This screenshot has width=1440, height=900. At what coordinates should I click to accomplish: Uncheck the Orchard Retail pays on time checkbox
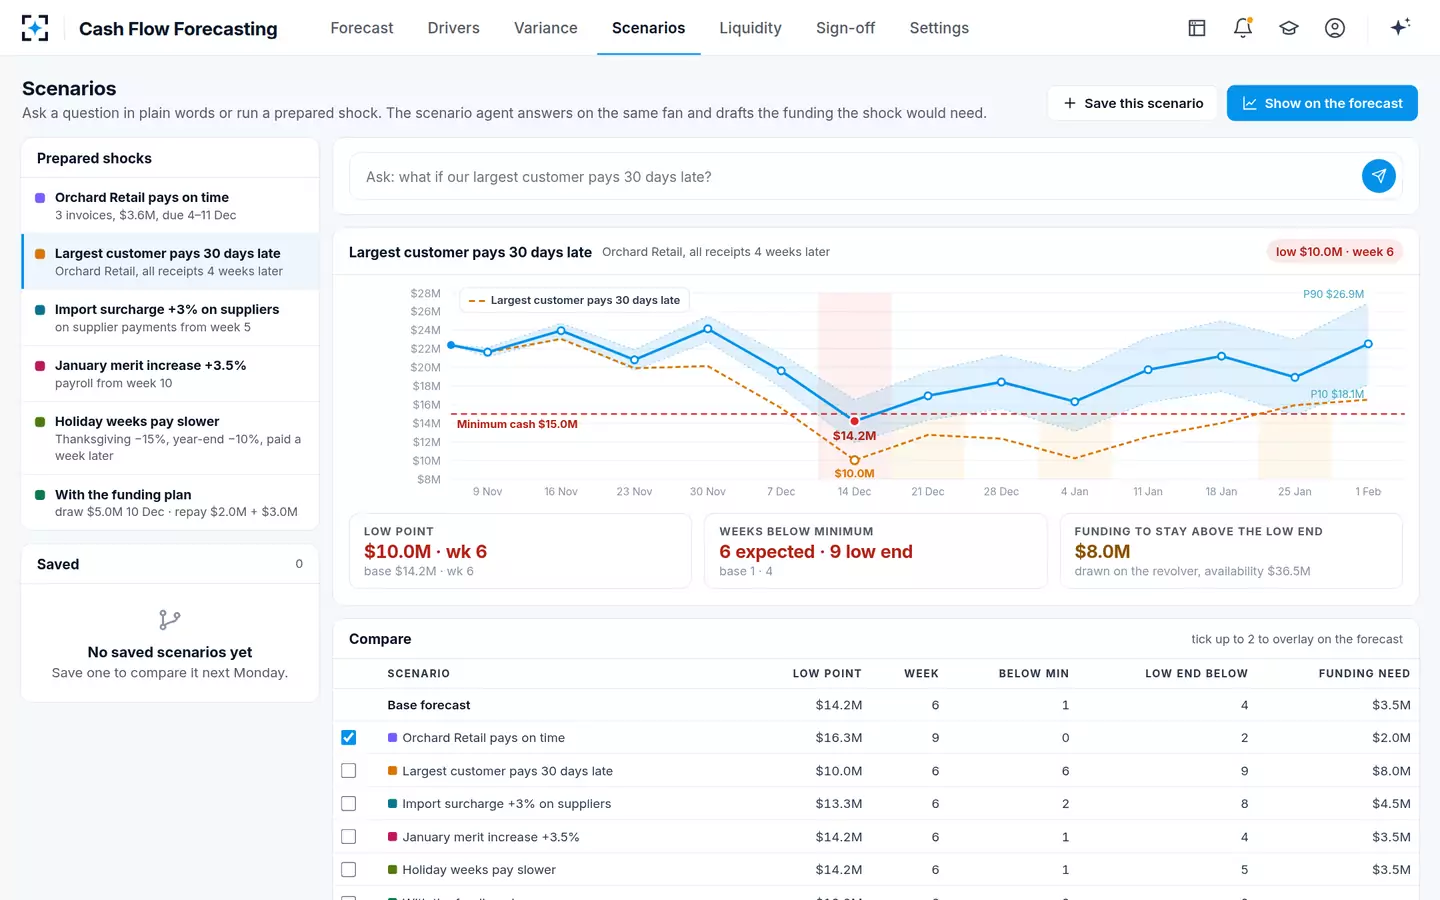coord(348,738)
